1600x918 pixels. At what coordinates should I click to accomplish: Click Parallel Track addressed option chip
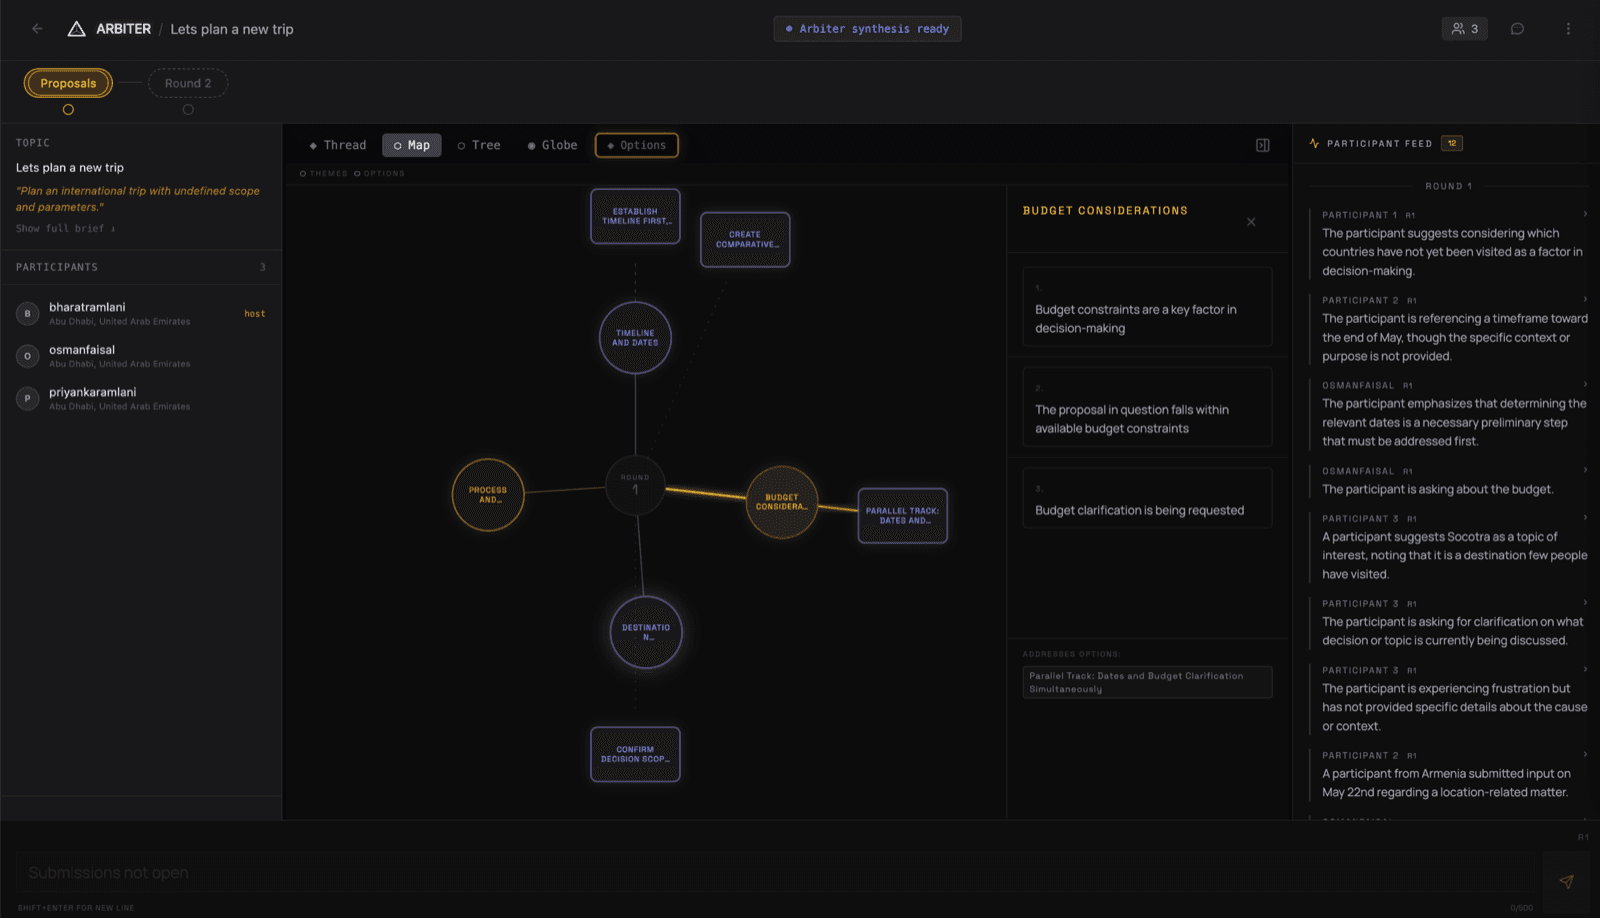tap(1147, 682)
